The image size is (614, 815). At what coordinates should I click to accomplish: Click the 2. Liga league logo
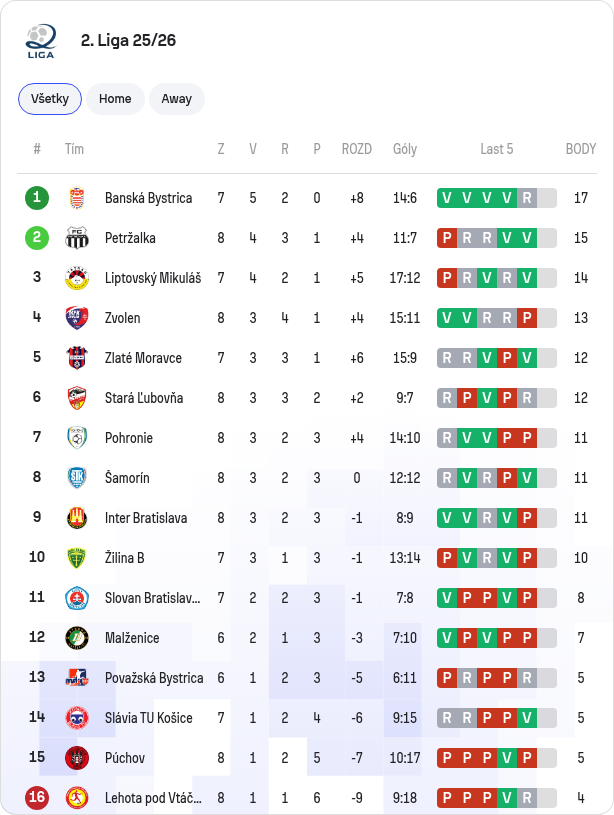tap(41, 41)
